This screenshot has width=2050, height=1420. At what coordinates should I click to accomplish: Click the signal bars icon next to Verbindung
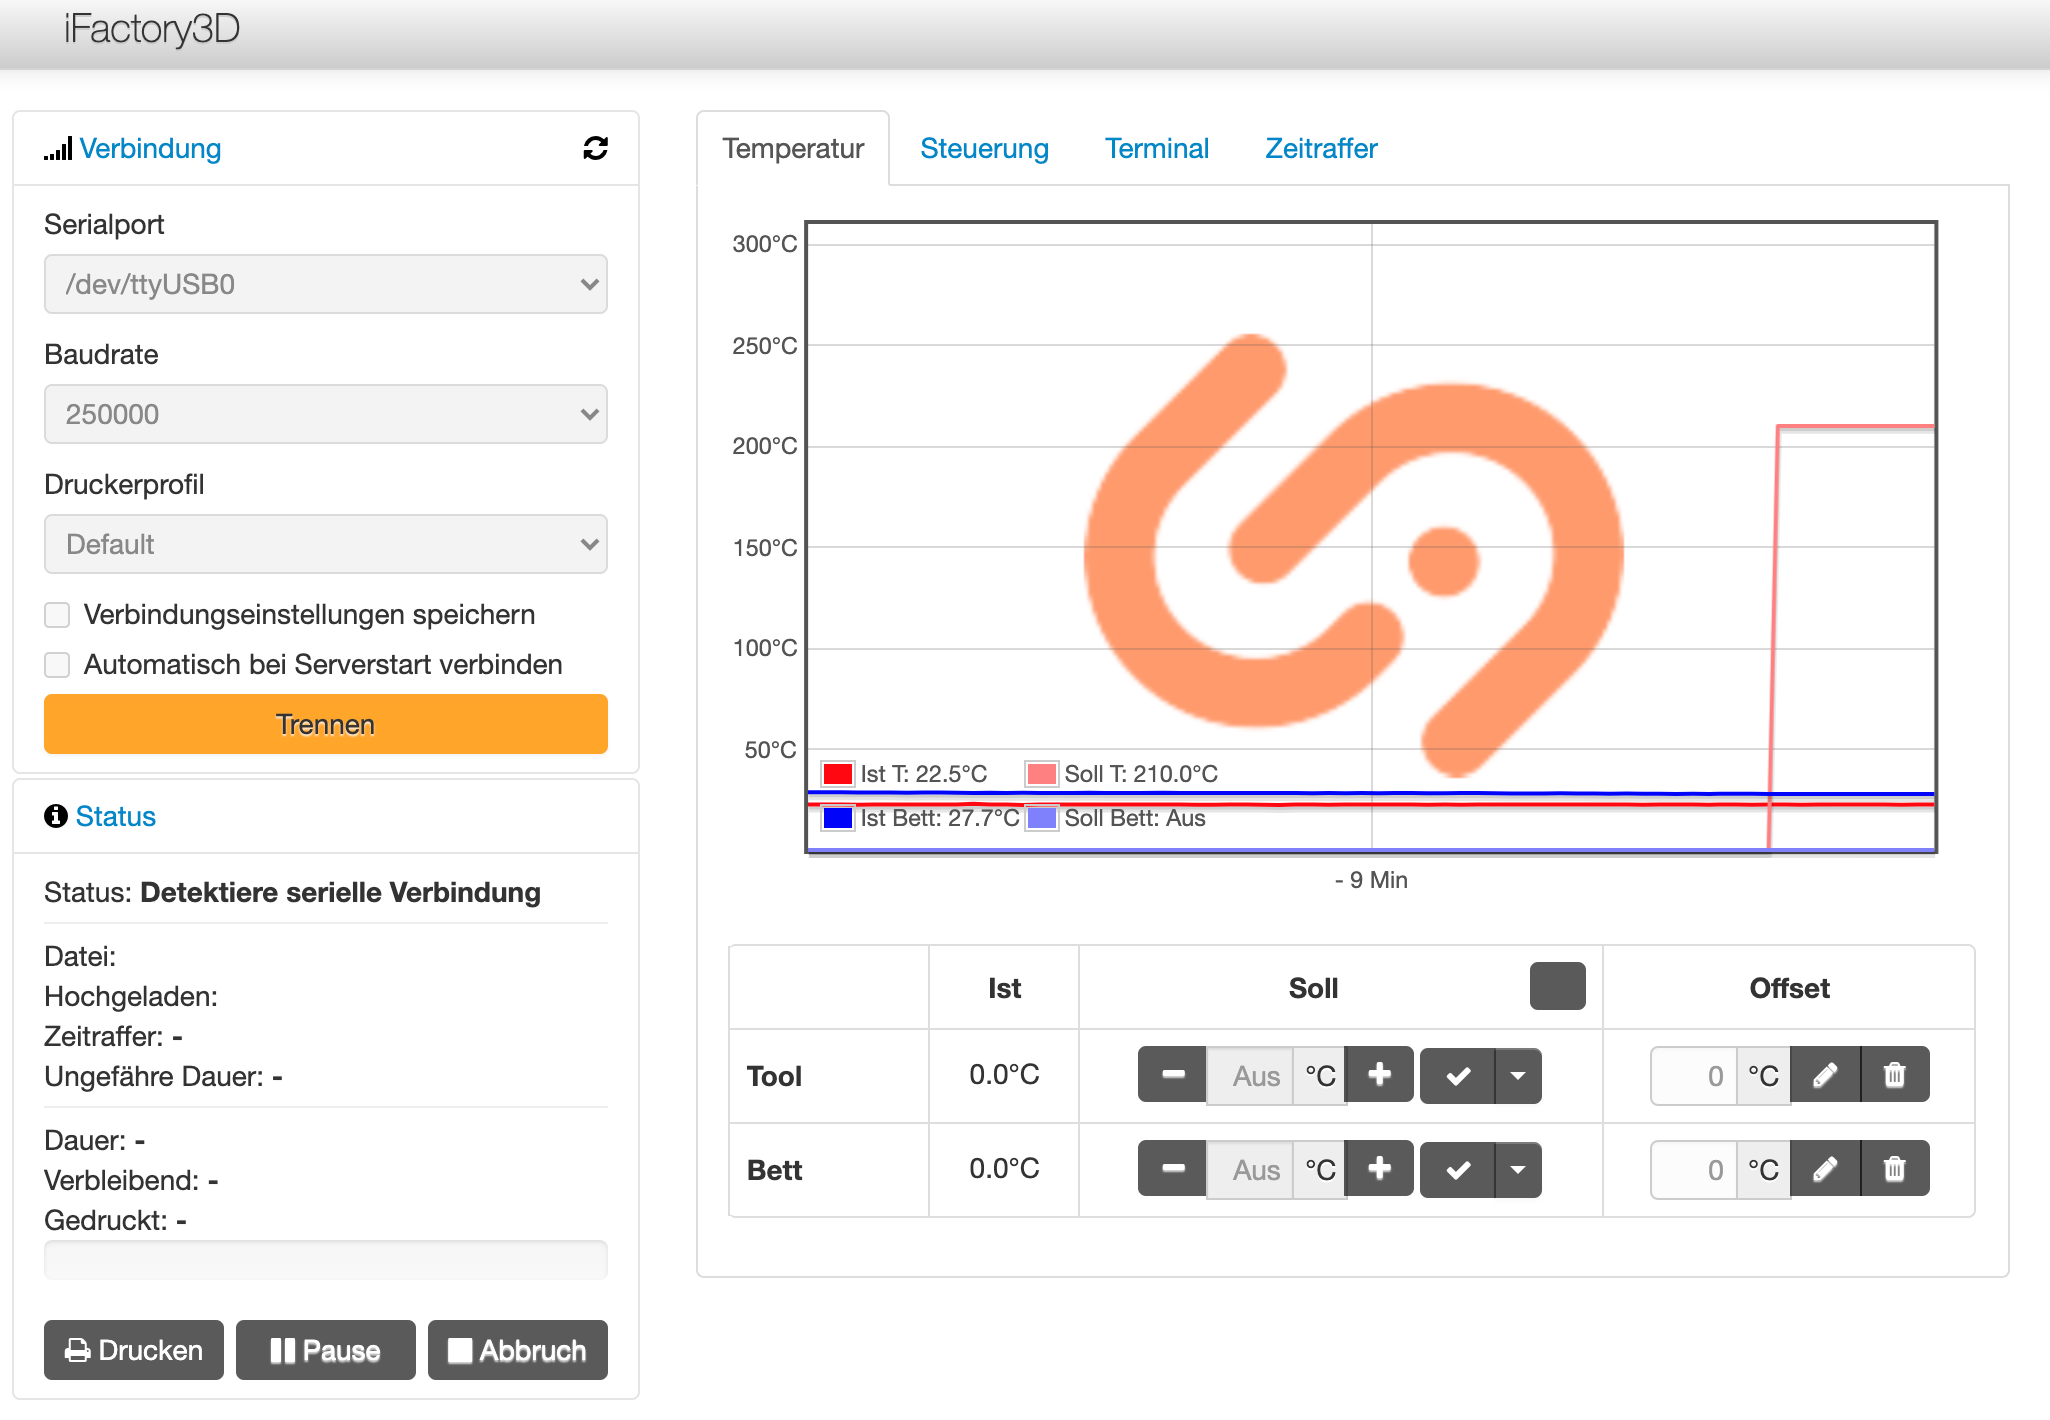tap(58, 149)
